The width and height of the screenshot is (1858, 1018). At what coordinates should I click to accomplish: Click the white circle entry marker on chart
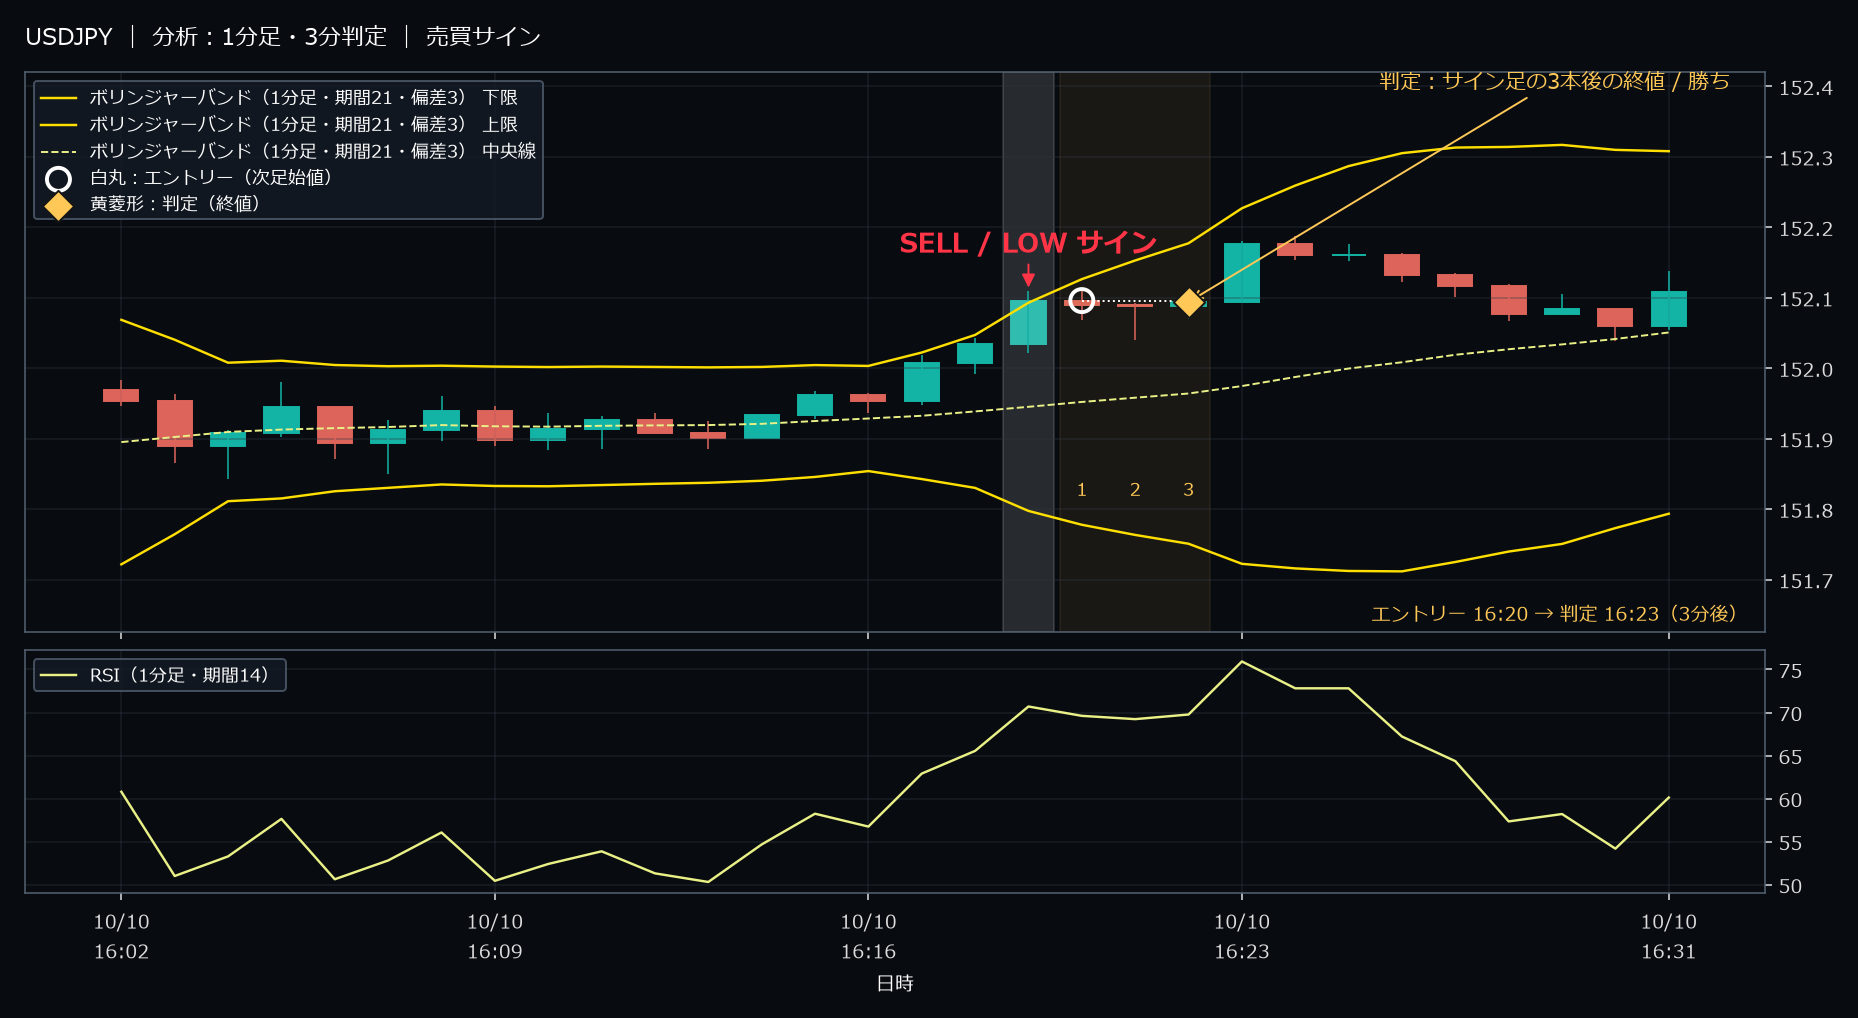[x=1081, y=300]
